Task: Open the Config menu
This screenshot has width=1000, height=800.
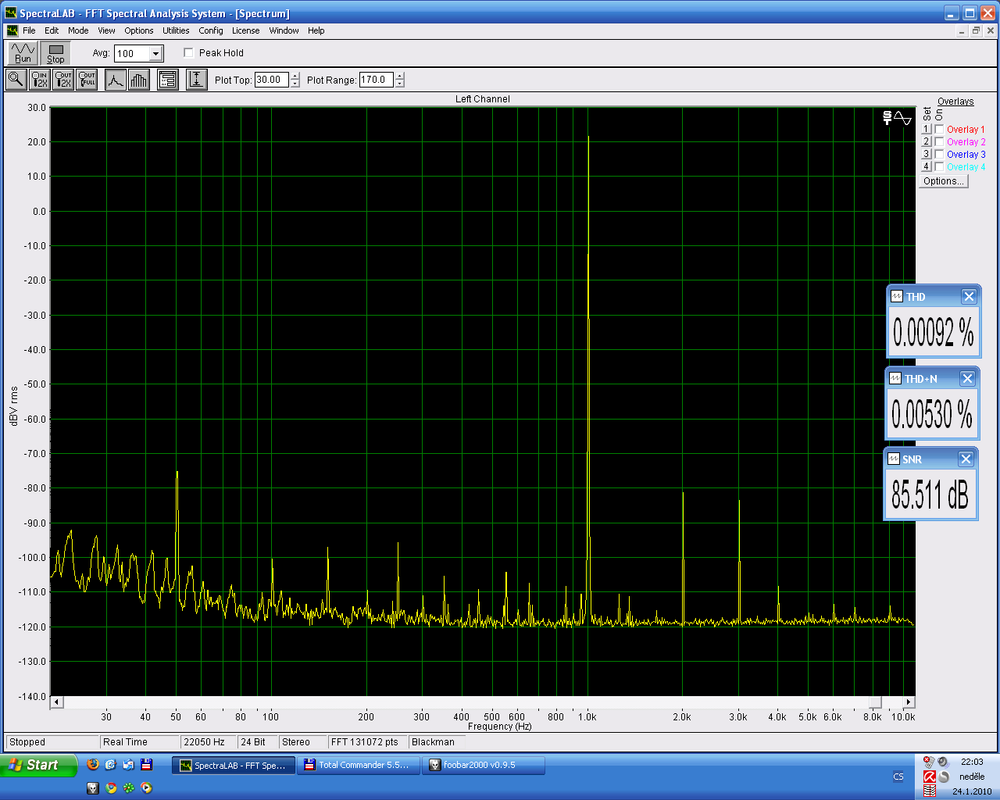Action: tap(211, 31)
